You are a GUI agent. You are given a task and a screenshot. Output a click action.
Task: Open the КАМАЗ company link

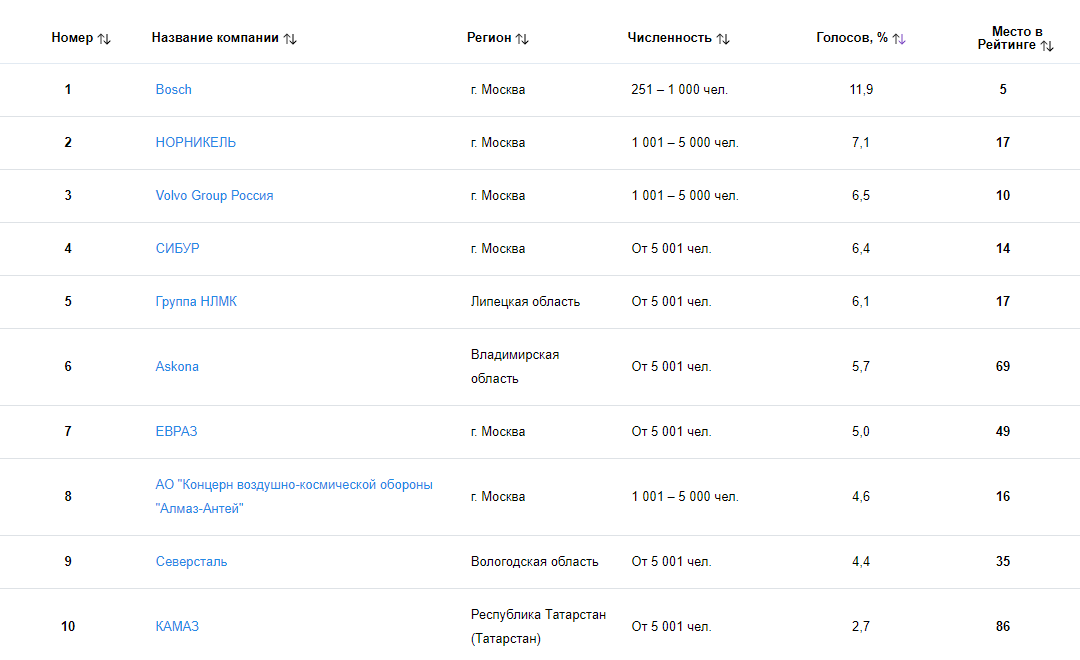[177, 626]
